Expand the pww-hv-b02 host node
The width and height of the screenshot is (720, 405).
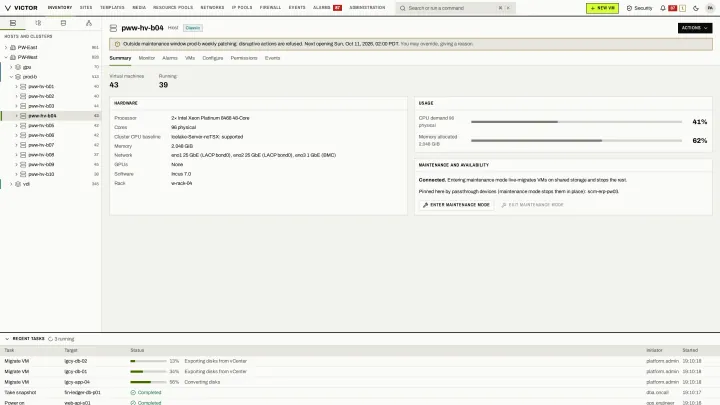[16, 96]
